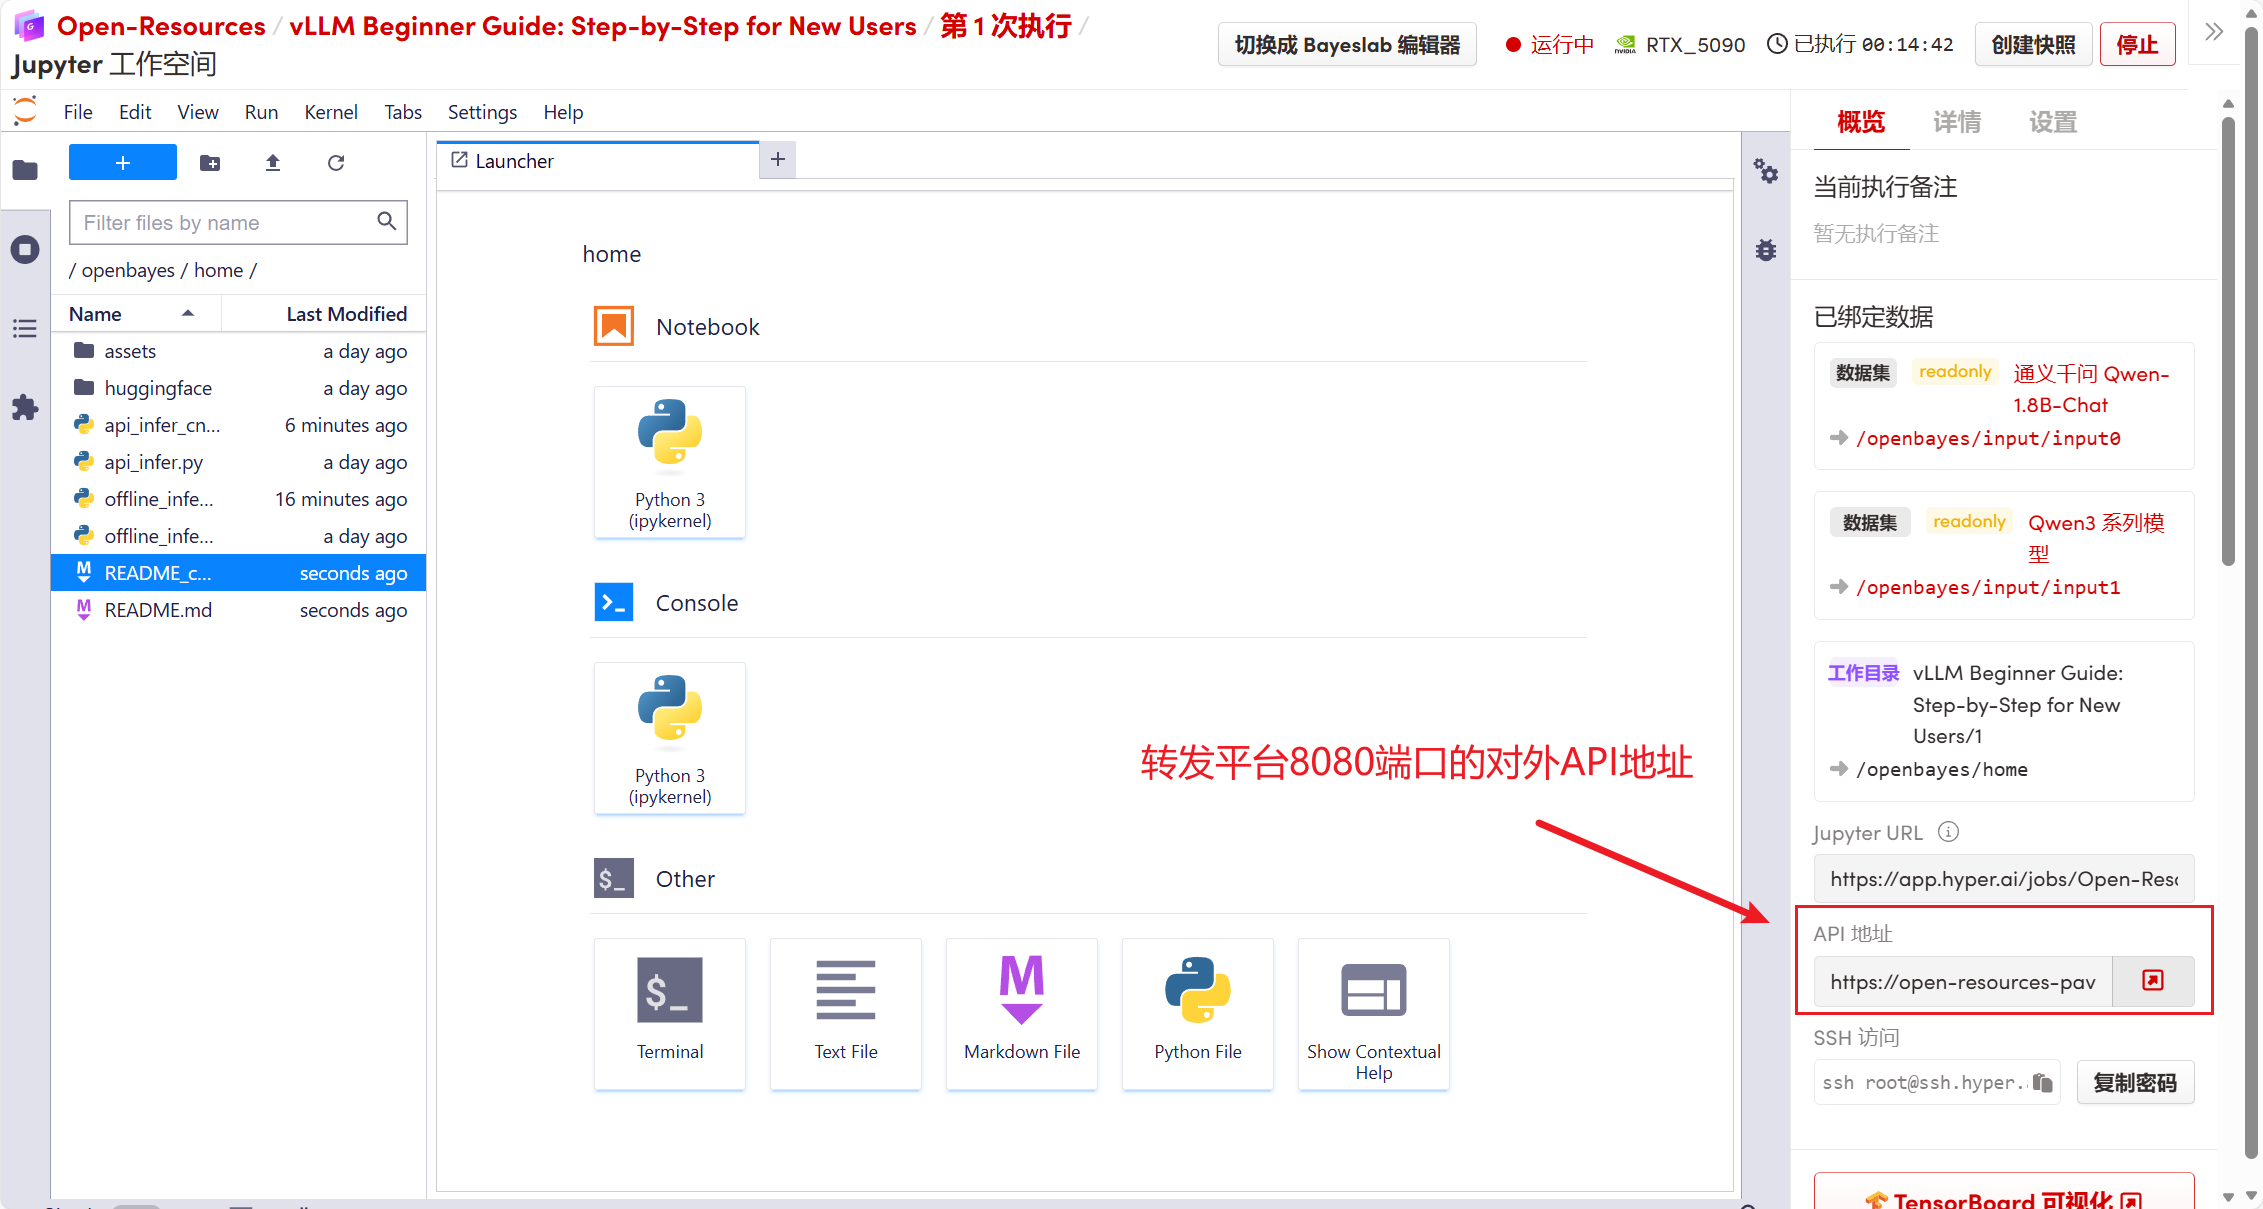
Task: Click the new folder icon
Action: pyautogui.click(x=210, y=163)
